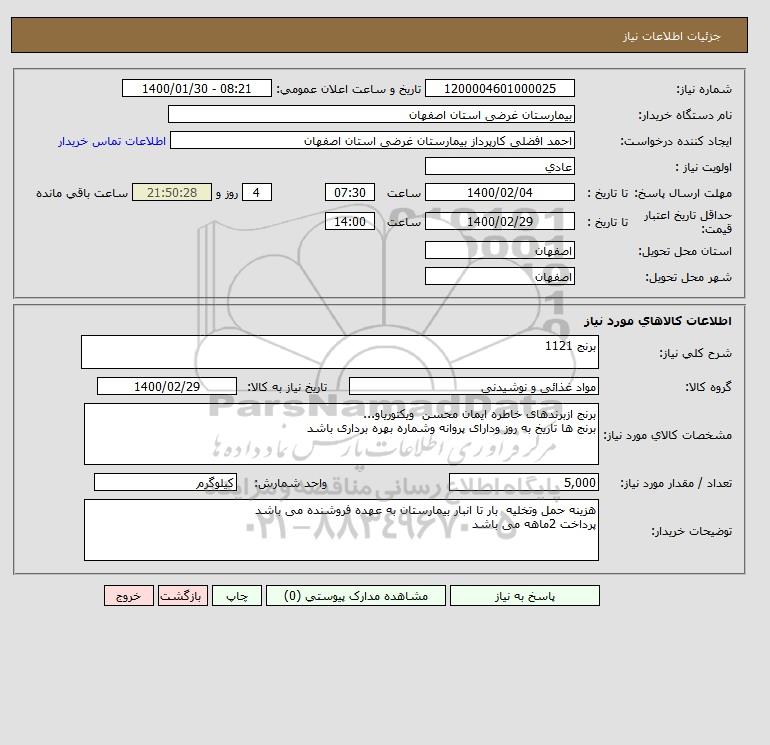Click the پاسخ به نیاز button

pos(524,596)
